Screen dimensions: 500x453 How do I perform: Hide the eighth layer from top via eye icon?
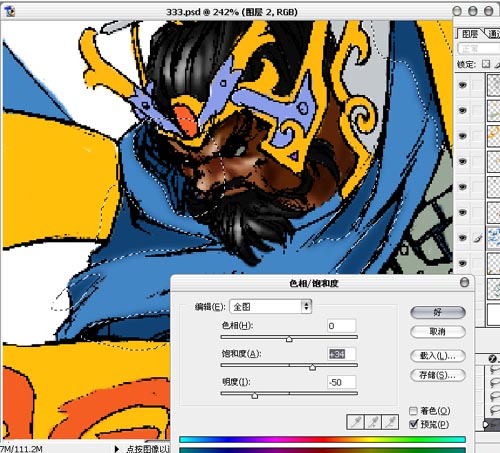coord(462,263)
